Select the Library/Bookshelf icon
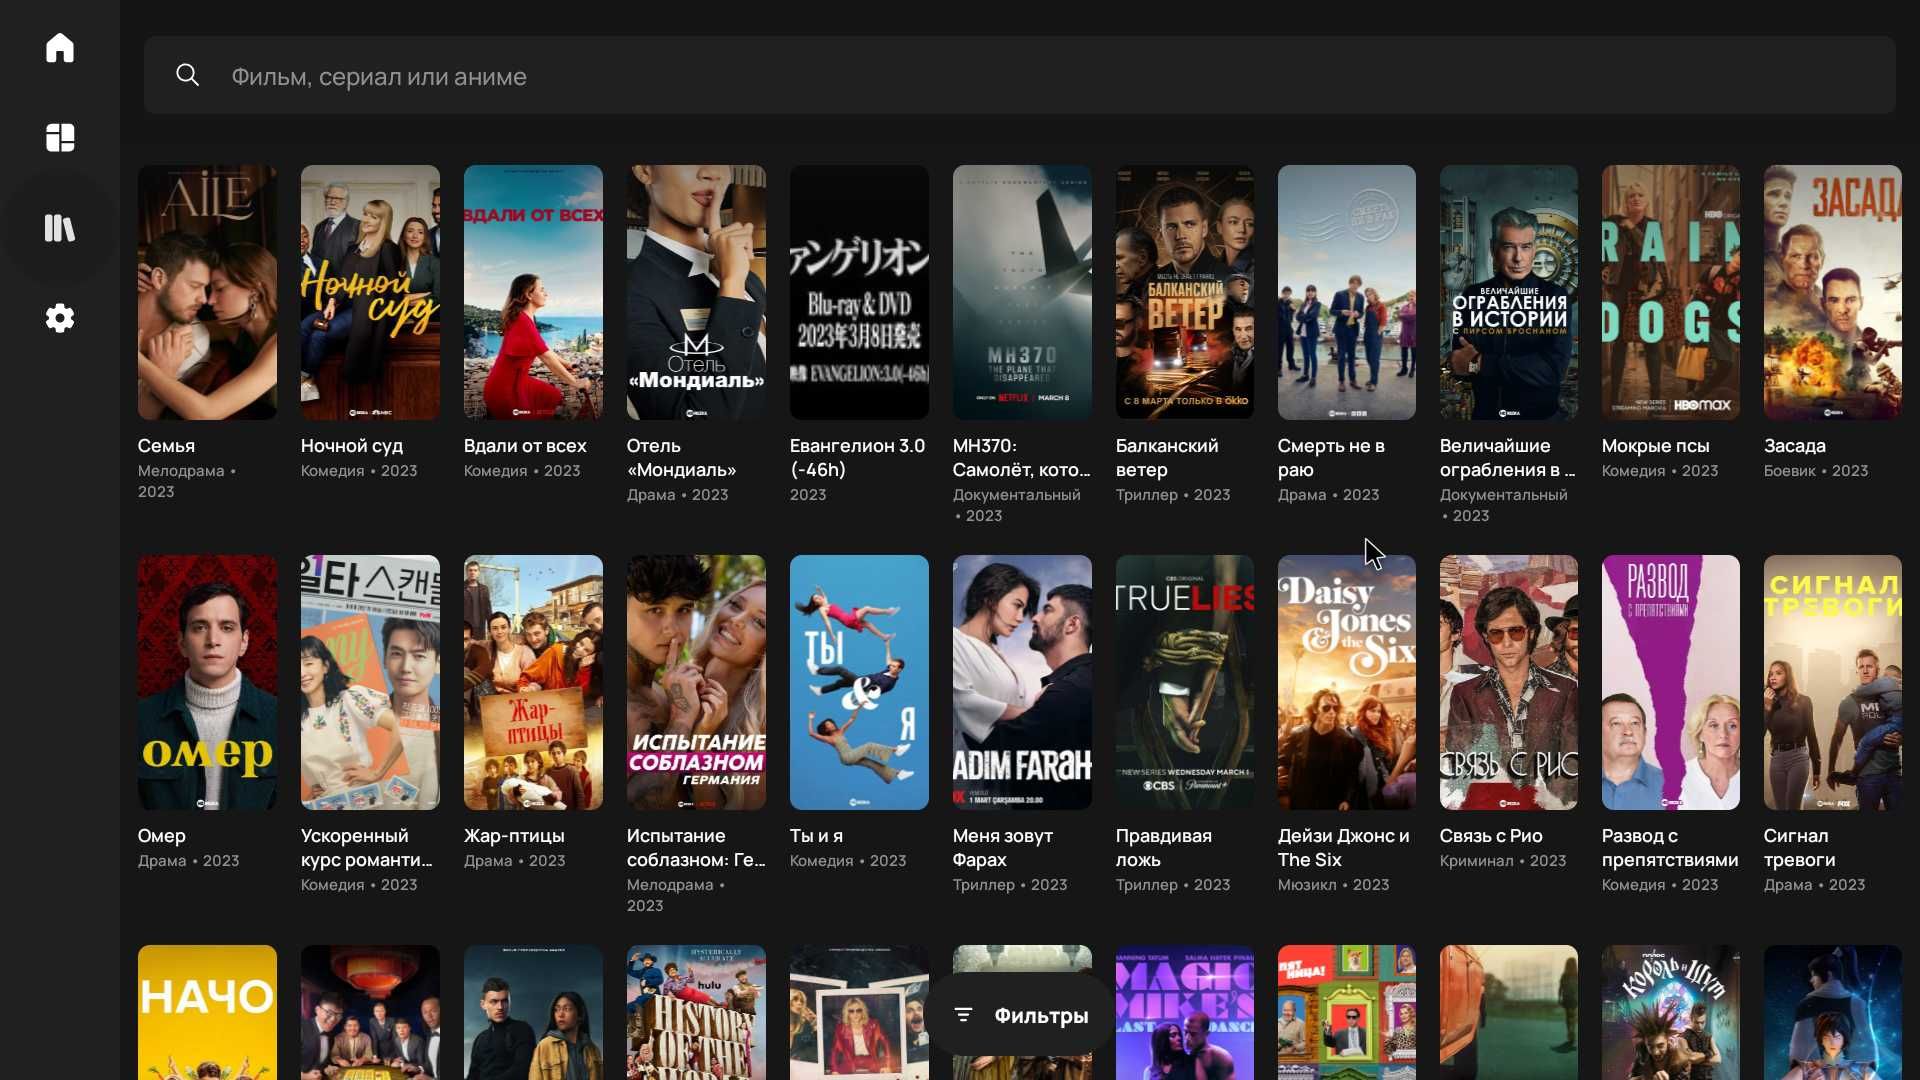1920x1080 pixels. (x=59, y=227)
